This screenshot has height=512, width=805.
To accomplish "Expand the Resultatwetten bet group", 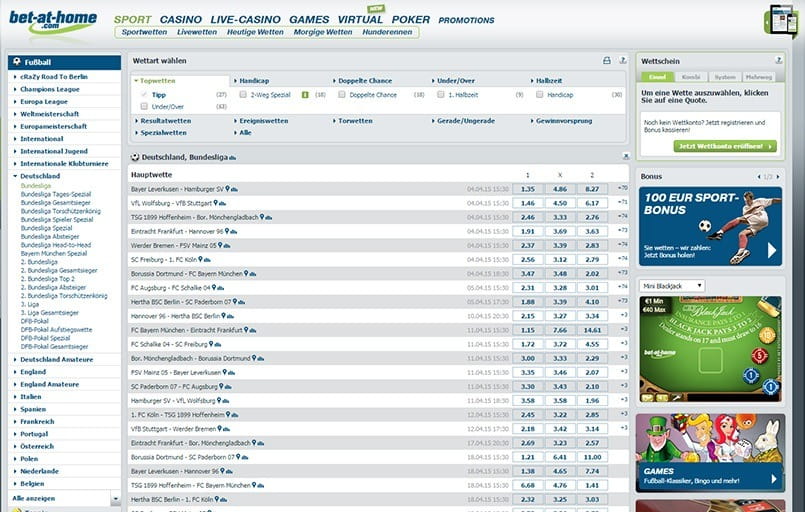I will [163, 121].
